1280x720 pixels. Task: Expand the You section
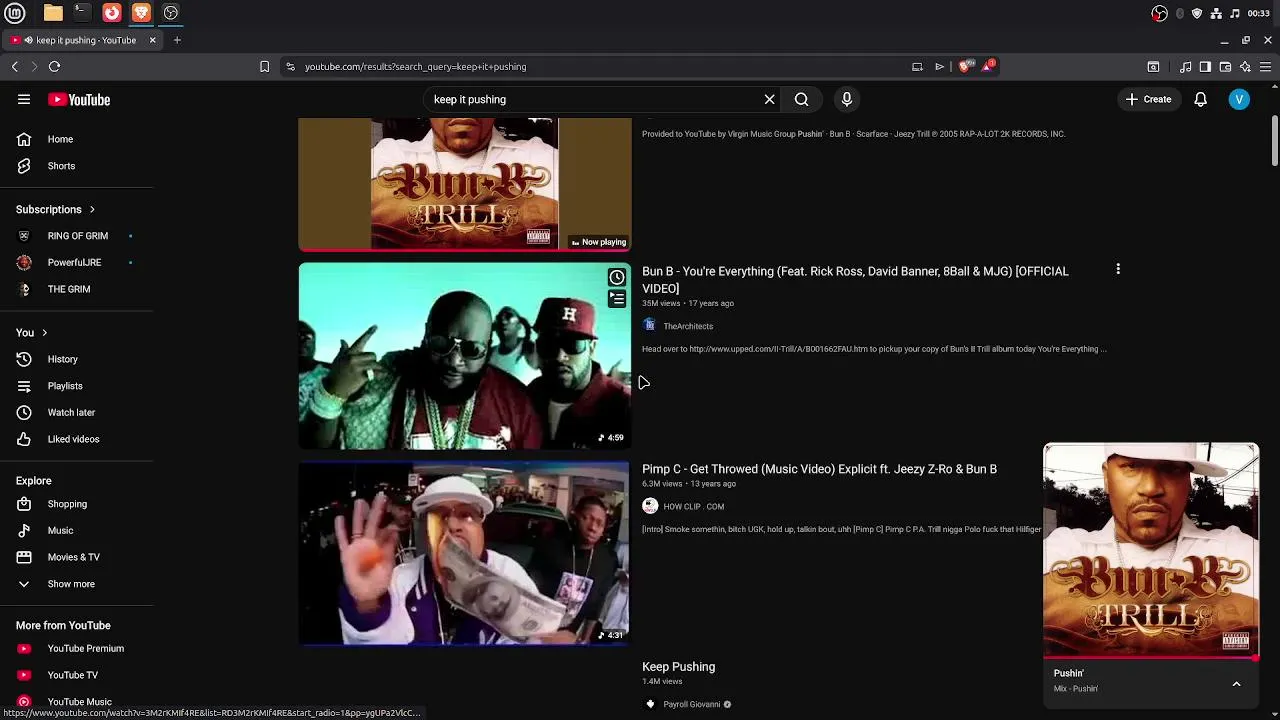[x=32, y=332]
